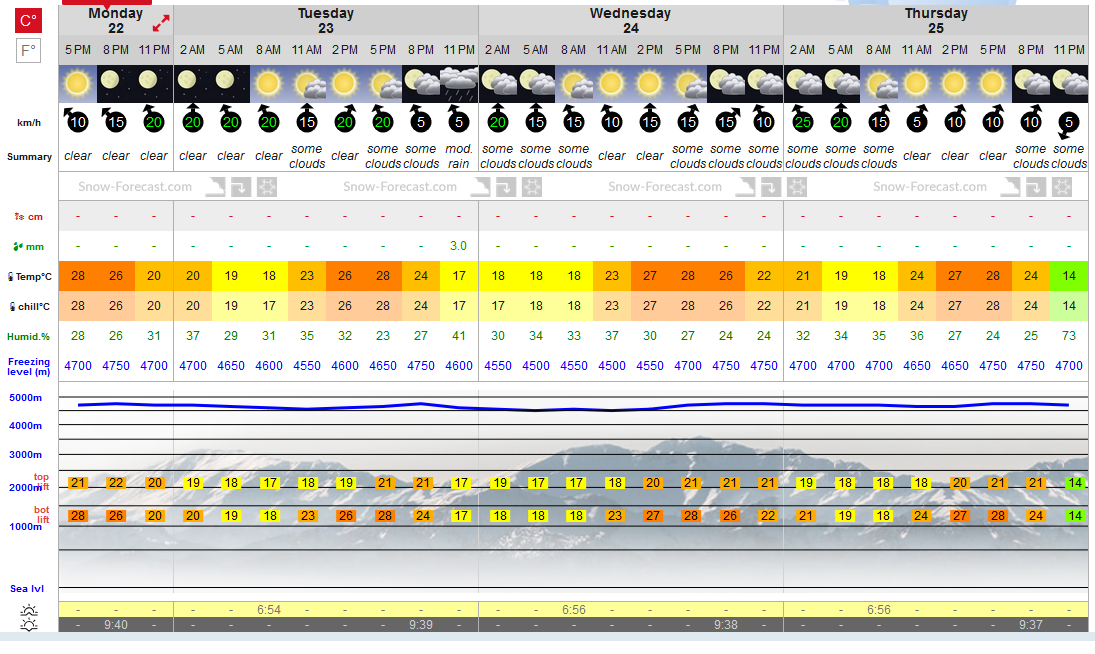The image size is (1095, 654).
Task: Click Tuesday 11 AM wind icon showing 15
Action: [307, 121]
